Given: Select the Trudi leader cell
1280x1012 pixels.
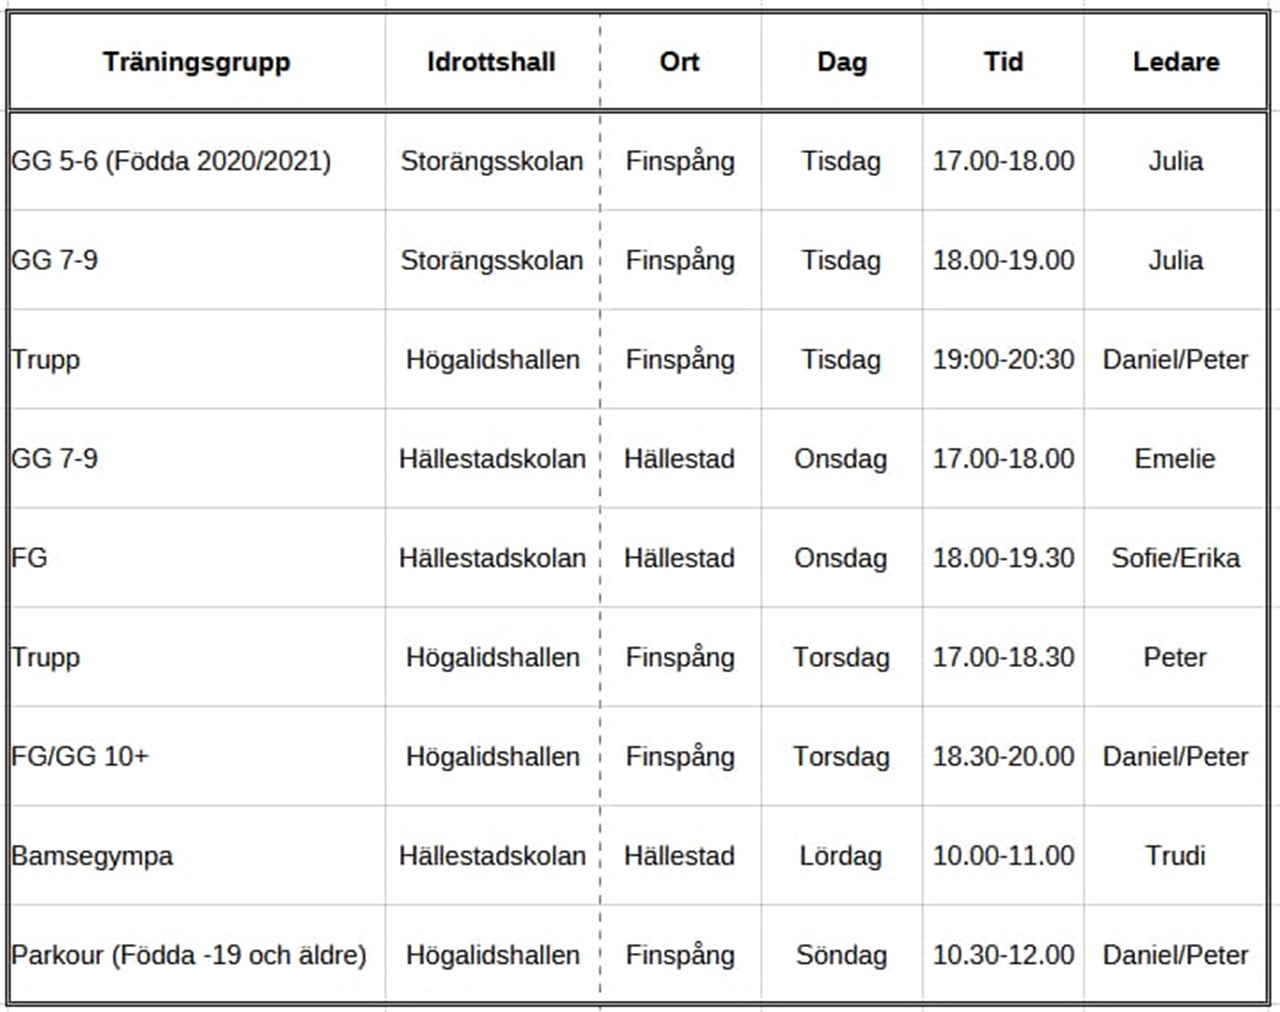Looking at the screenshot, I should click(x=1176, y=855).
